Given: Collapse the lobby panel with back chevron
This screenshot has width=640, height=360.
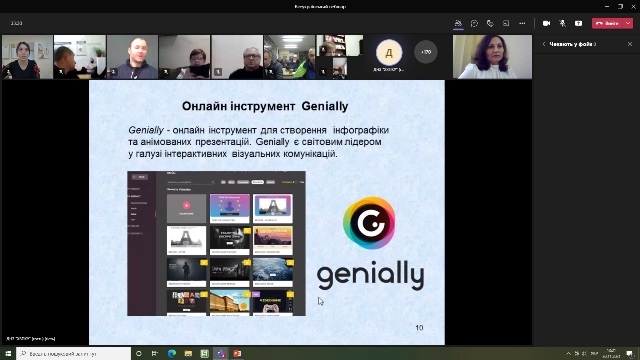Looking at the screenshot, I should tap(544, 44).
